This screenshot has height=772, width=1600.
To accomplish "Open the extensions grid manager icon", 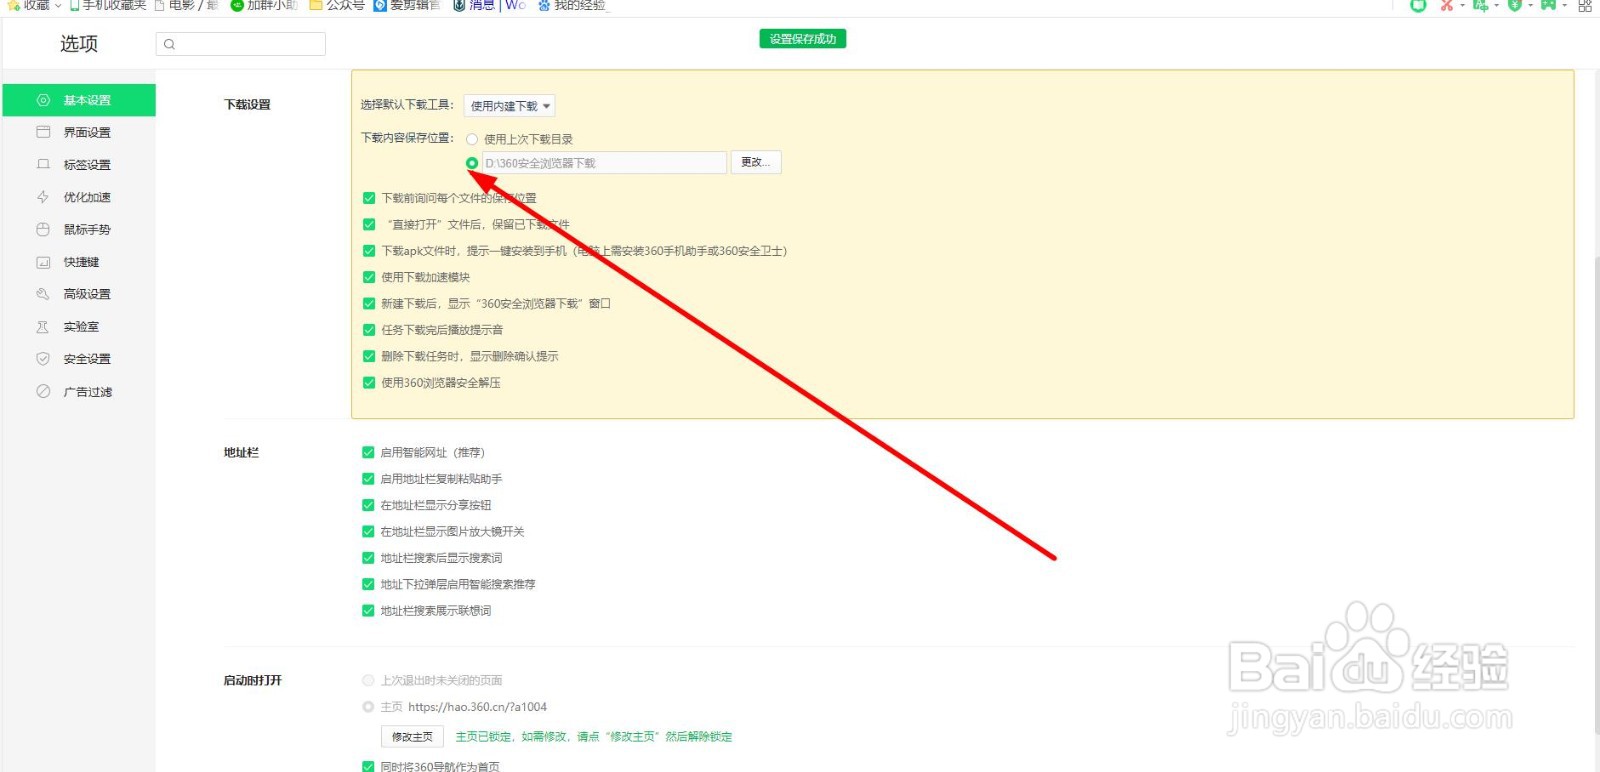I will pyautogui.click(x=1585, y=5).
